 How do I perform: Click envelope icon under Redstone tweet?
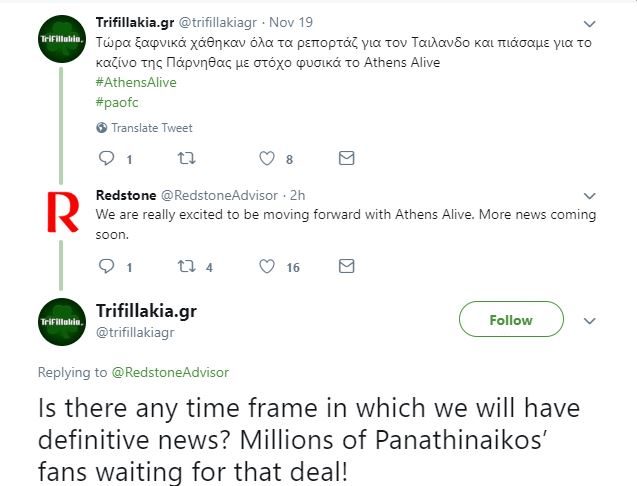[346, 267]
